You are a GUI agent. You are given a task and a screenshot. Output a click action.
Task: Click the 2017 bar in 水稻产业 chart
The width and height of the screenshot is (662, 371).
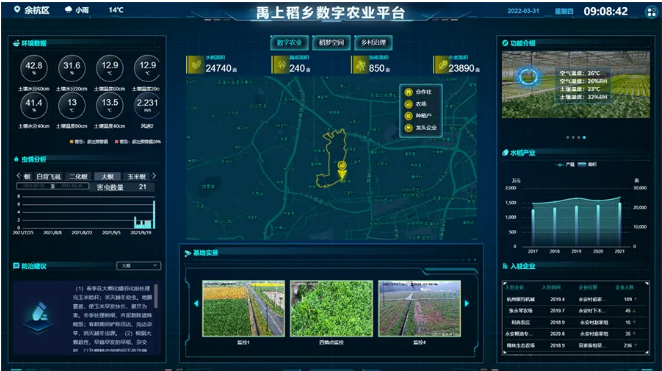tap(533, 227)
